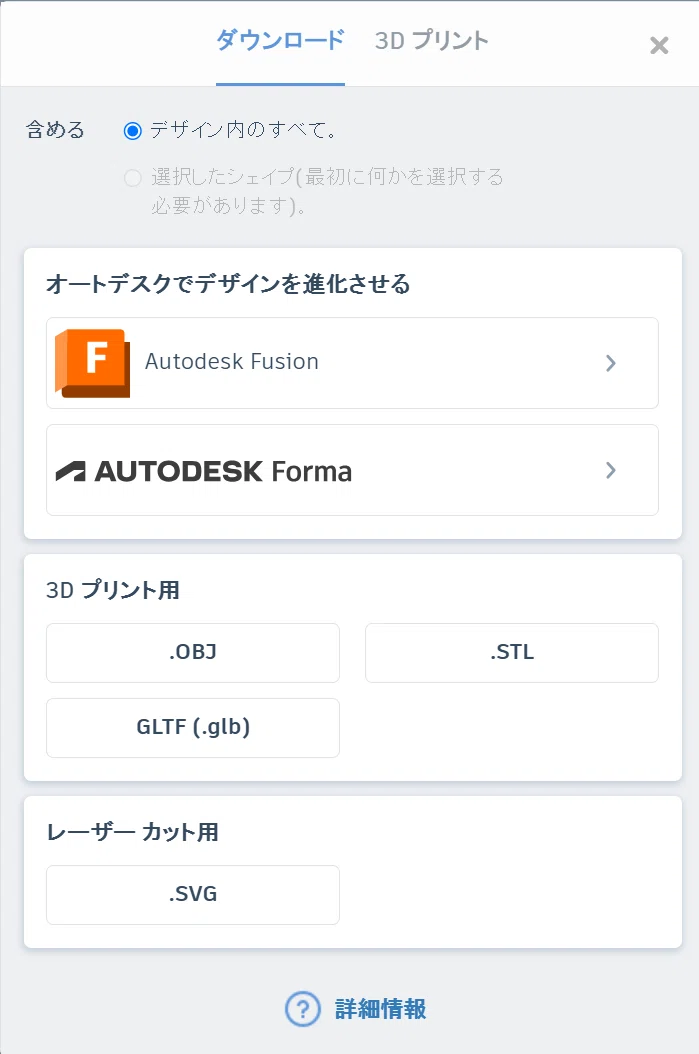
Task: Click the question mark help icon
Action: coord(302,1009)
